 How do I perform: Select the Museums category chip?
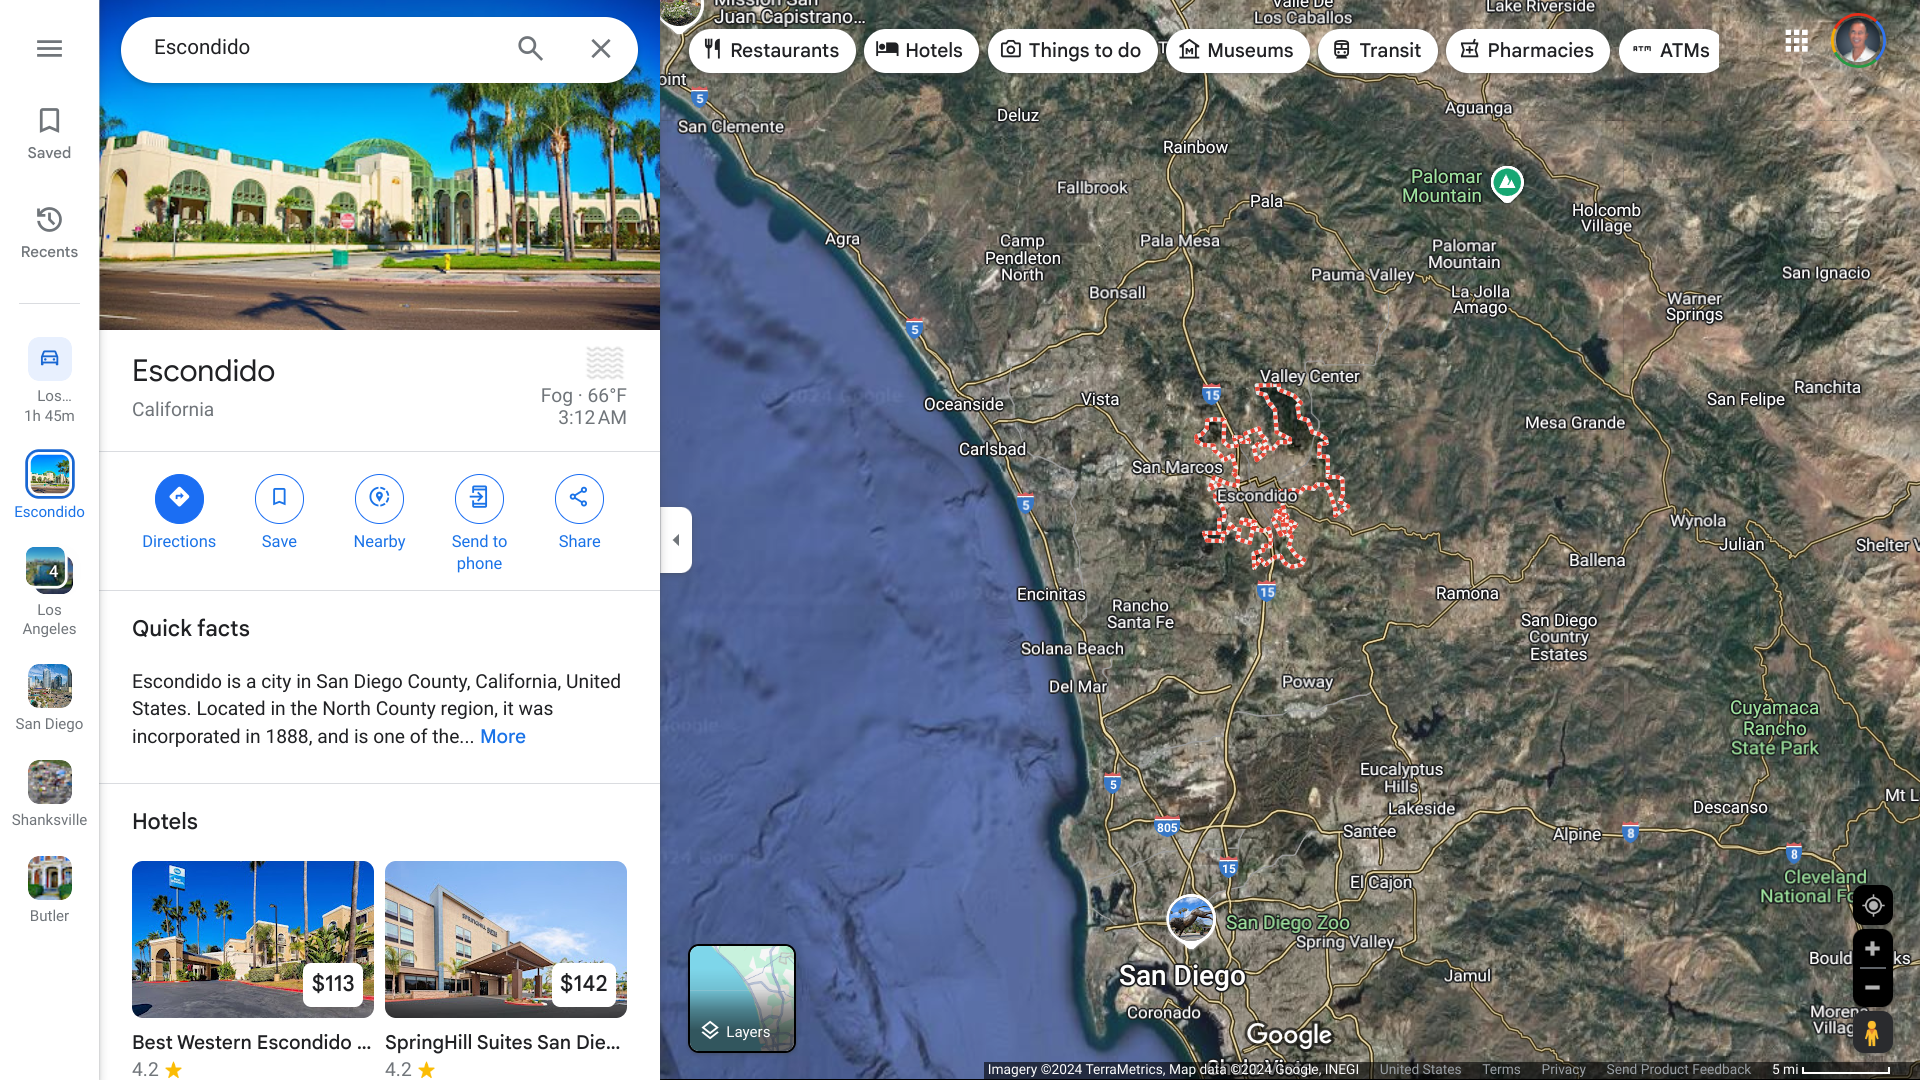click(1236, 50)
